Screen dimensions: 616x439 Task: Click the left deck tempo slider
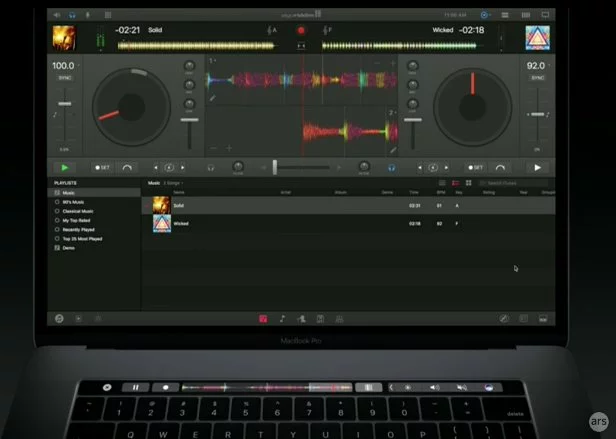tap(65, 104)
